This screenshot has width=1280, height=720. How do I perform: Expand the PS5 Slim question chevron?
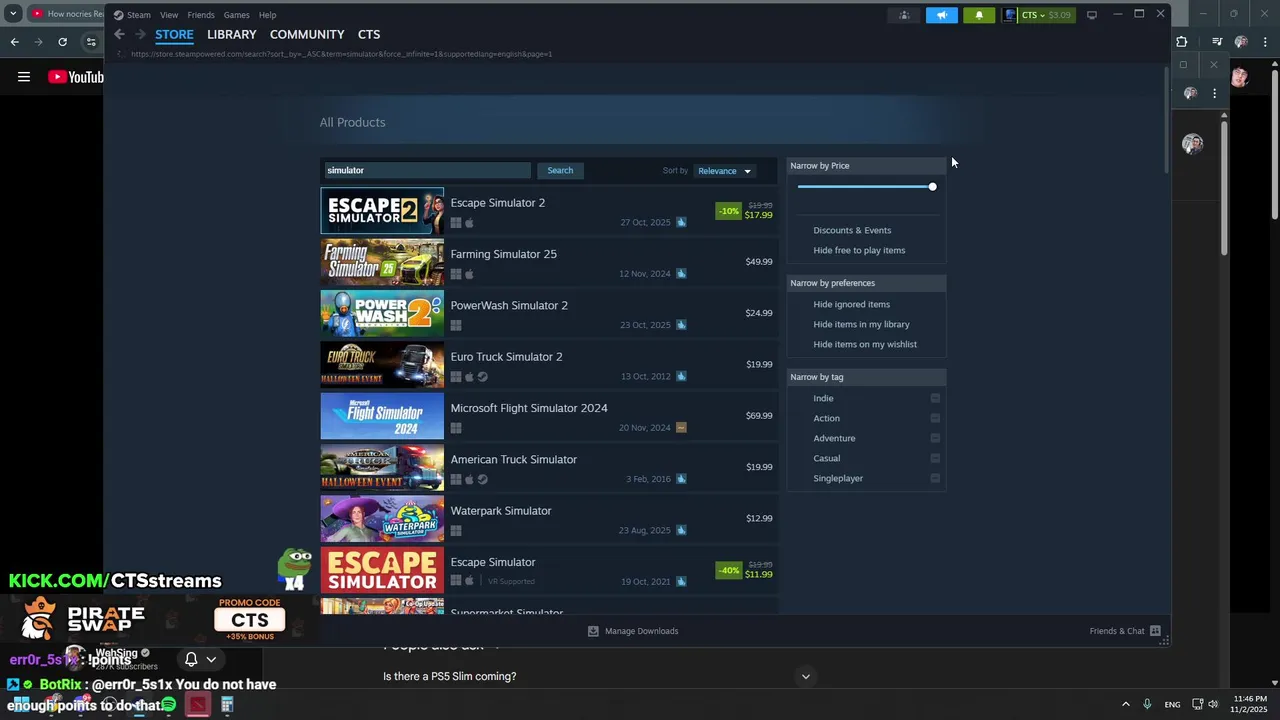click(x=805, y=677)
